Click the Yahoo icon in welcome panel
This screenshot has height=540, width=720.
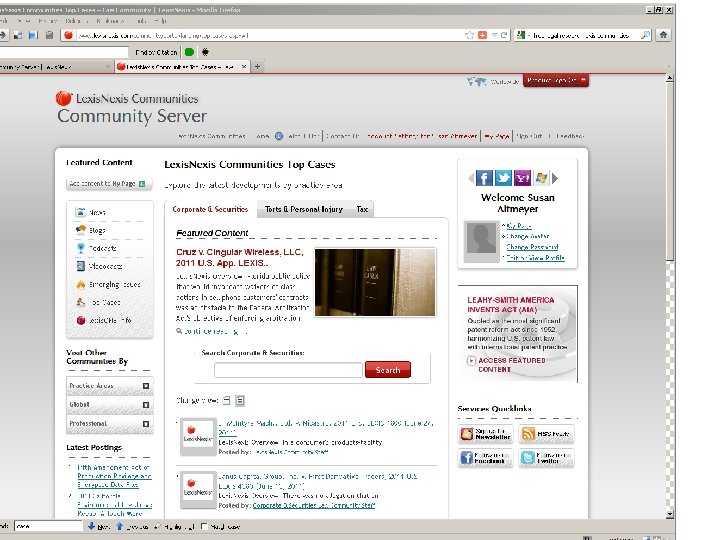tap(522, 178)
